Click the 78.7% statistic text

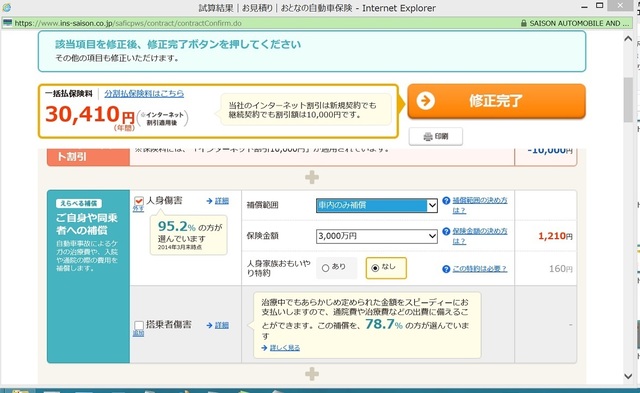click(384, 324)
